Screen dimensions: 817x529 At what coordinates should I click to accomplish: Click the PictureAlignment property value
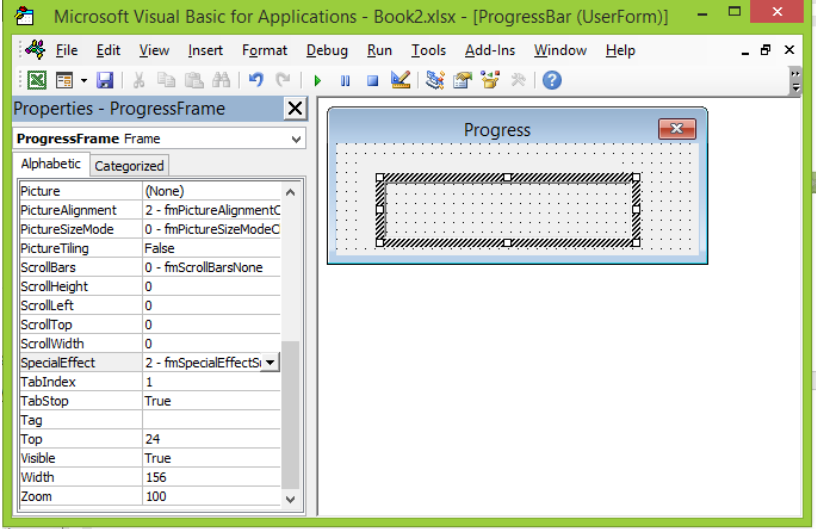click(212, 210)
